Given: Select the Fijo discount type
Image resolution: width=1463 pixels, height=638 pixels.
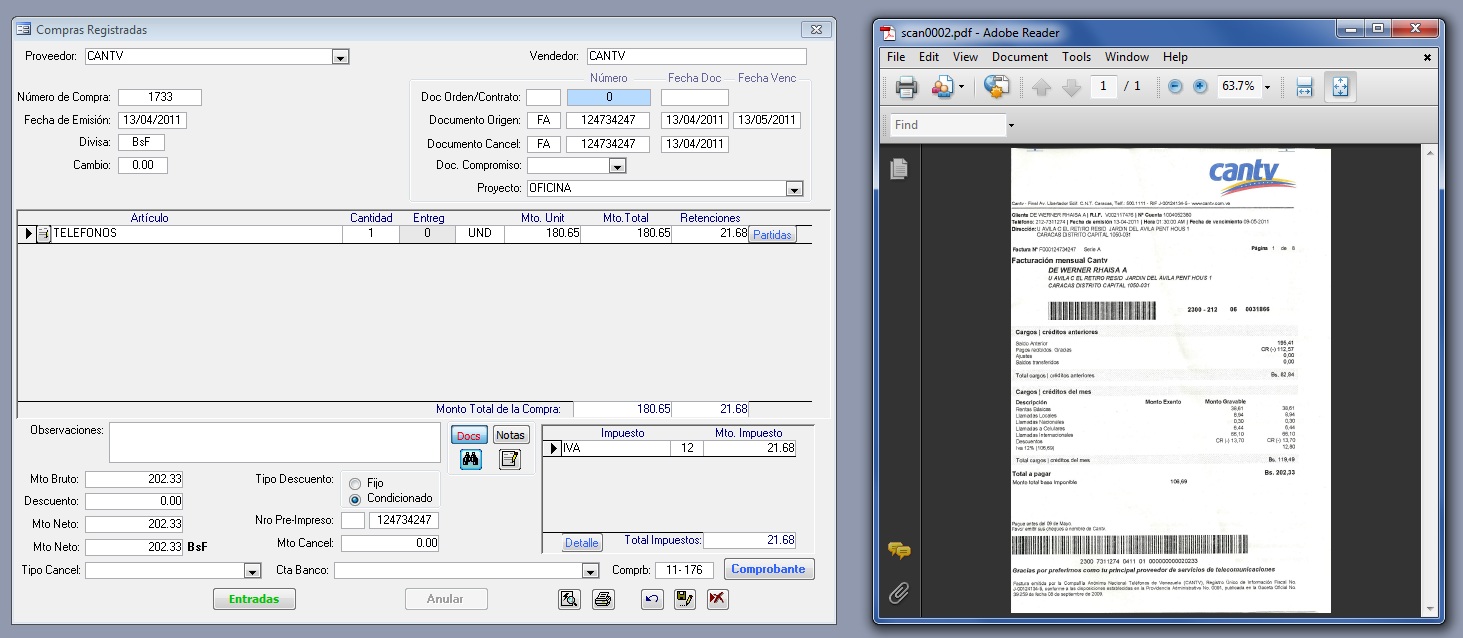Looking at the screenshot, I should point(354,483).
